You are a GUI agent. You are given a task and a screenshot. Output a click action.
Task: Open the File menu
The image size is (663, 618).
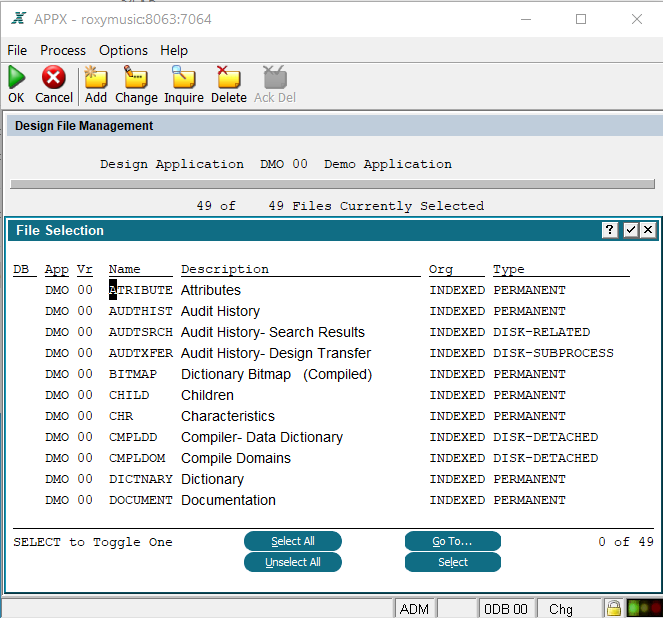point(17,50)
